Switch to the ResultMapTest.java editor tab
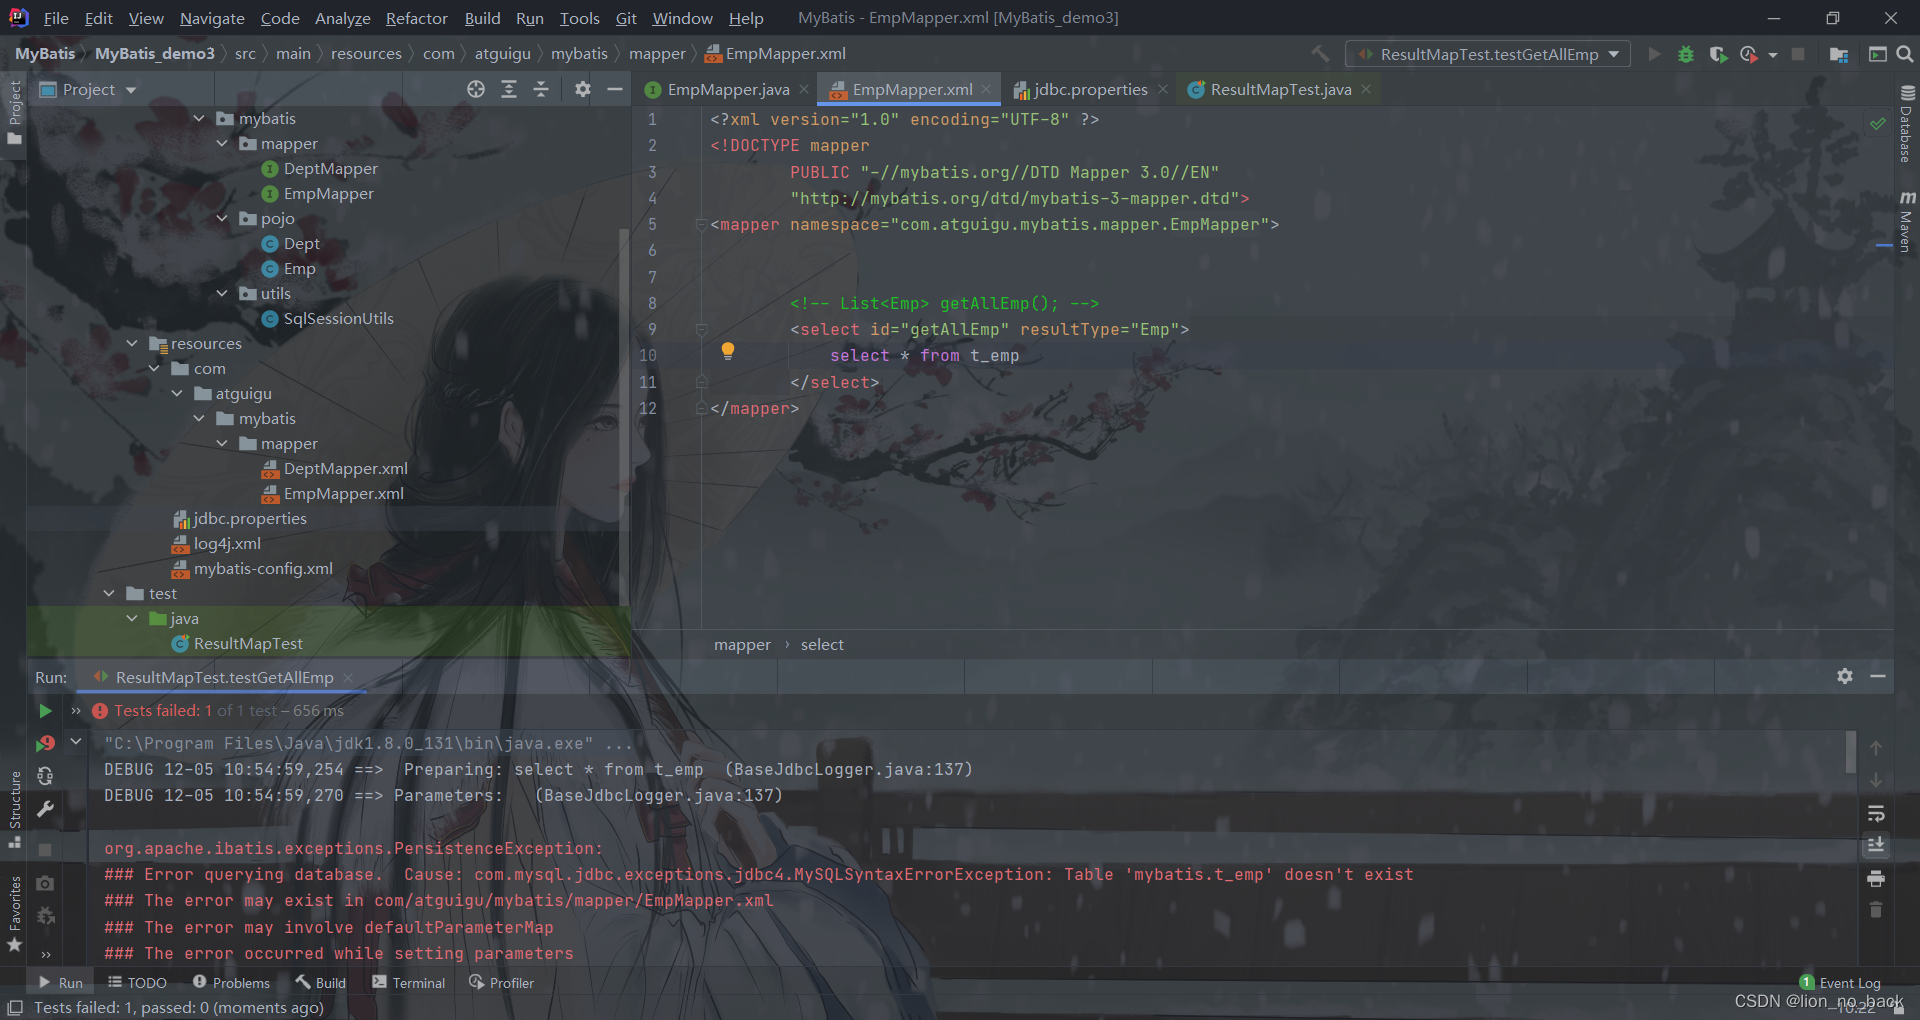This screenshot has width=1920, height=1020. (1280, 90)
